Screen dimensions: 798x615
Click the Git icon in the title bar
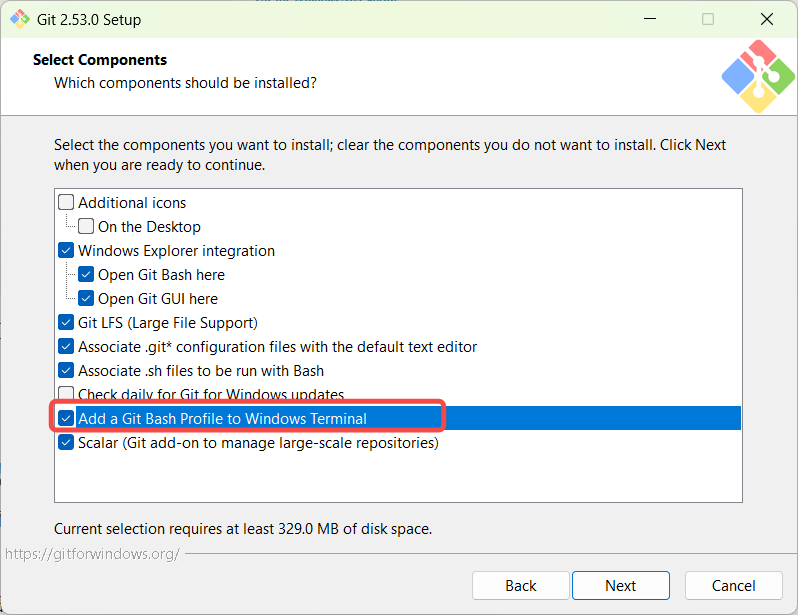(19, 19)
